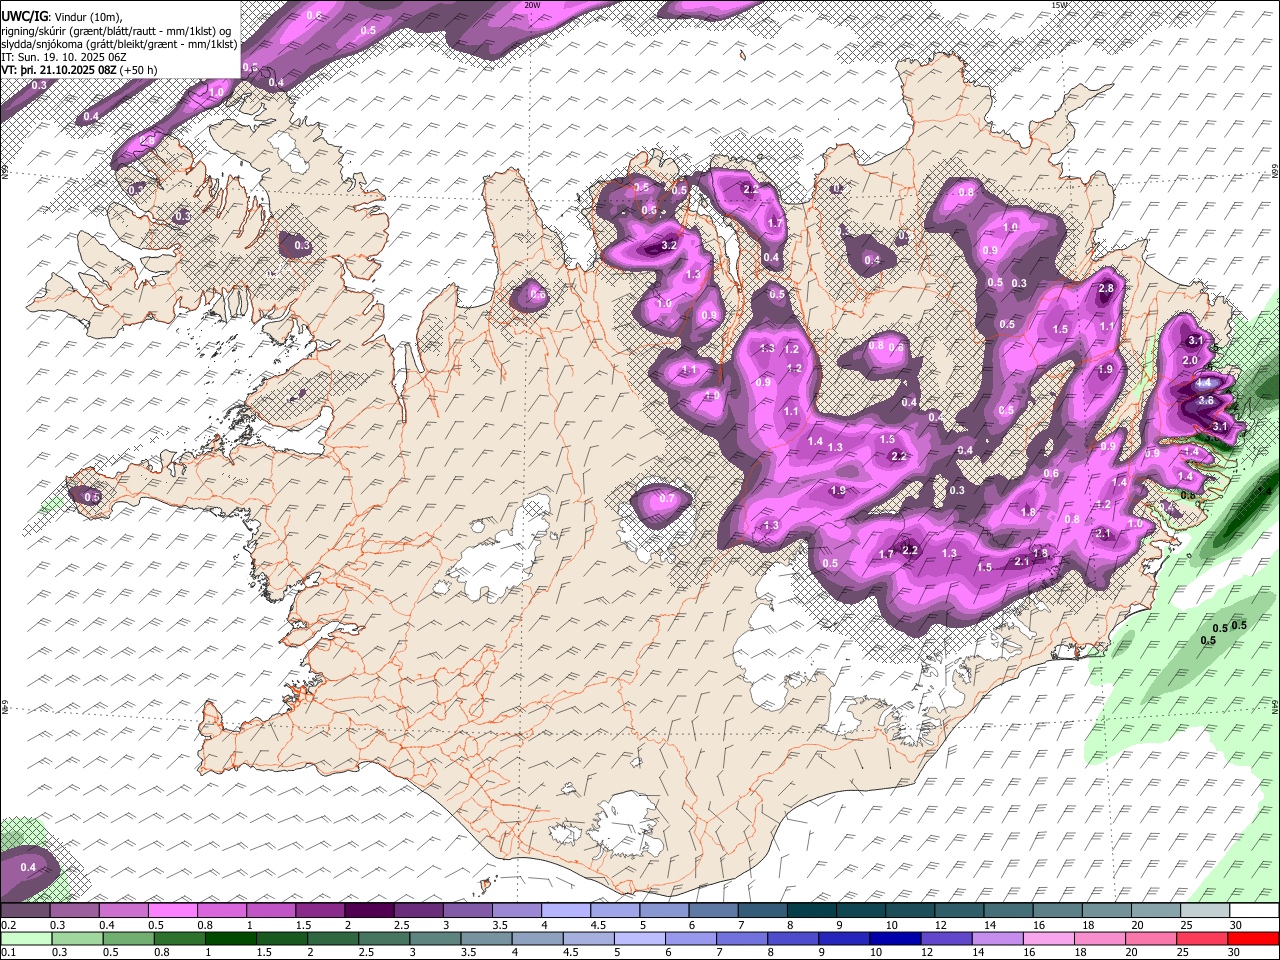Click the white 30 swatch ending the upper legend
Image resolution: width=1280 pixels, height=960 pixels.
tap(1256, 911)
